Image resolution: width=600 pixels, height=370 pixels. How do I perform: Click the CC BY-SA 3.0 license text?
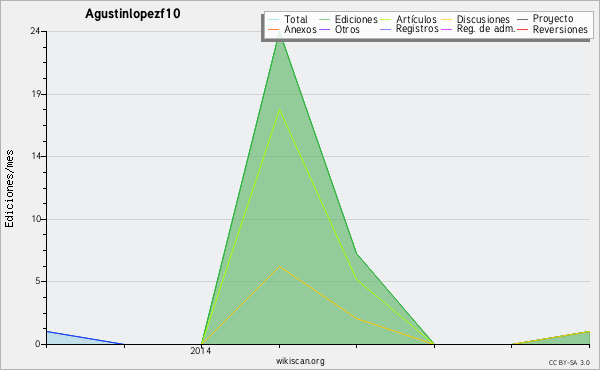pos(569,362)
